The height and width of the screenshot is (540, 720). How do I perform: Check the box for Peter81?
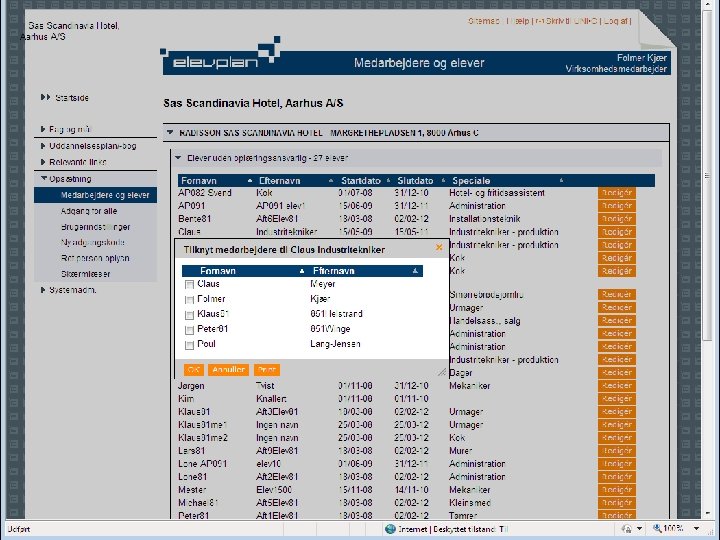tap(189, 330)
